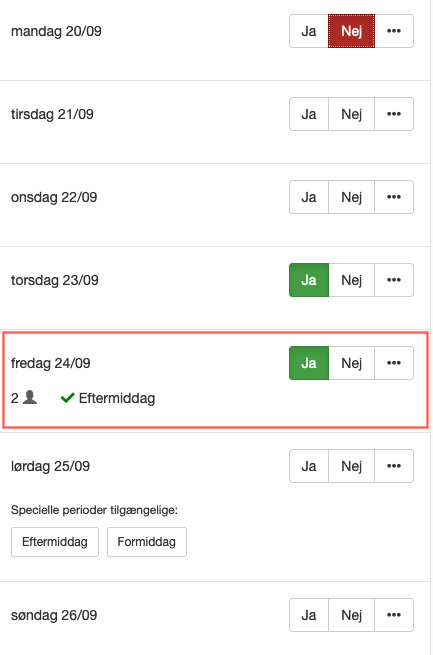Open more options for tirsdag 21/09
The height and width of the screenshot is (655, 433).
coord(394,114)
